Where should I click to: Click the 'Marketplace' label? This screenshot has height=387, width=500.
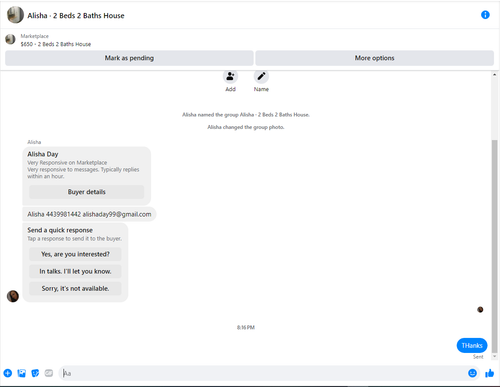pos(35,36)
